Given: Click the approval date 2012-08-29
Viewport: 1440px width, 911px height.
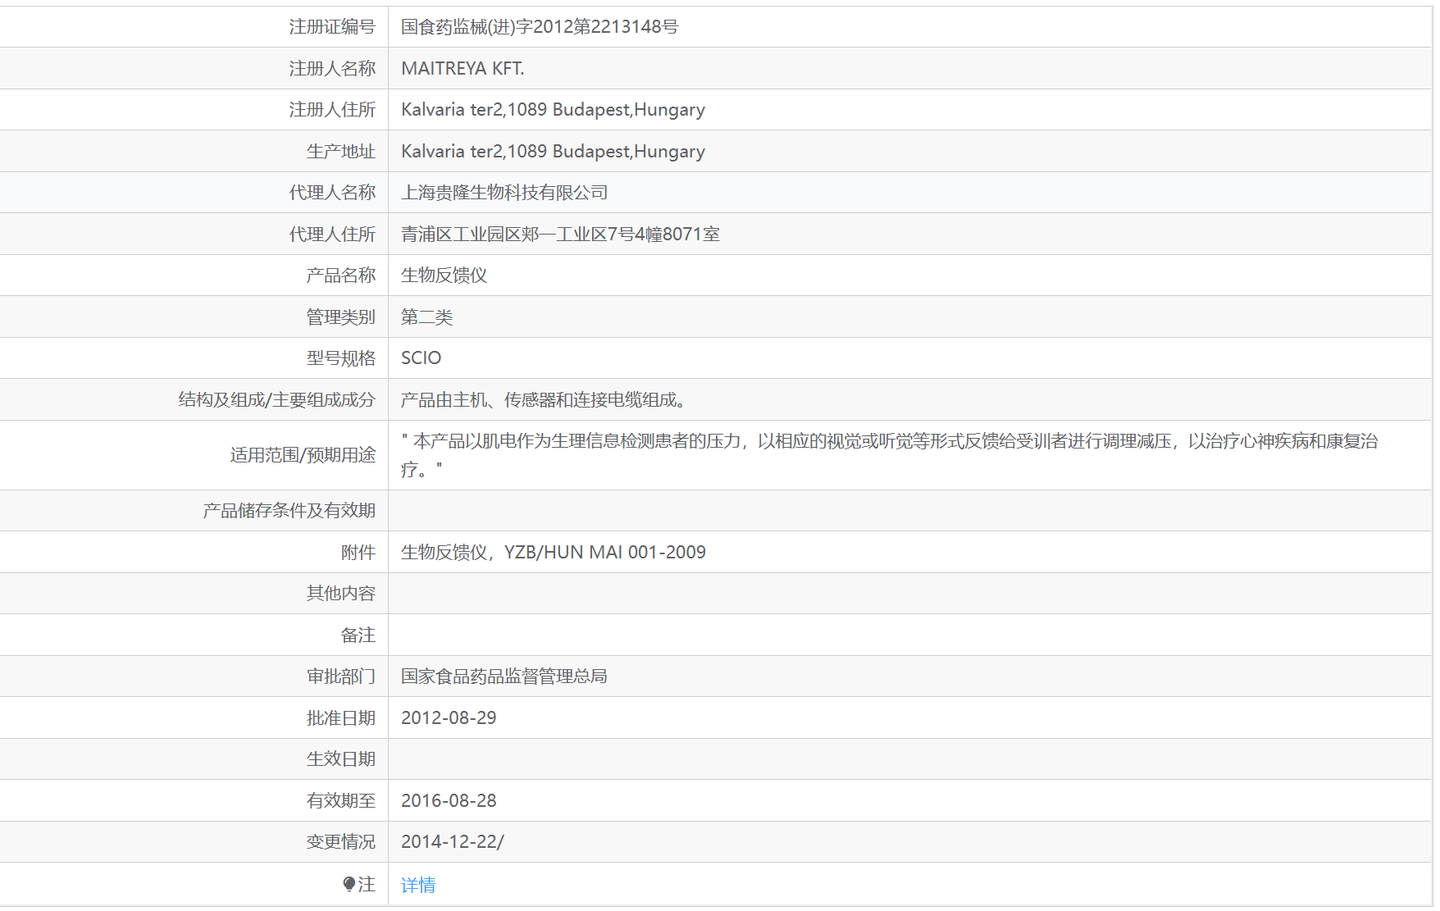Looking at the screenshot, I should (448, 718).
